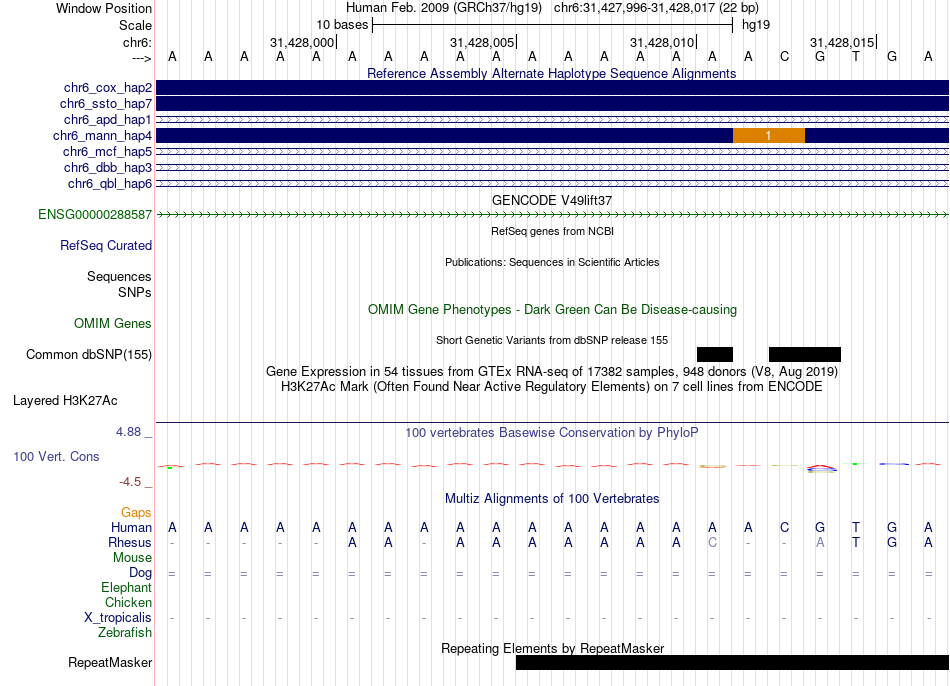The height and width of the screenshot is (686, 950).
Task: Click the Mouse species row label
Action: [132, 558]
